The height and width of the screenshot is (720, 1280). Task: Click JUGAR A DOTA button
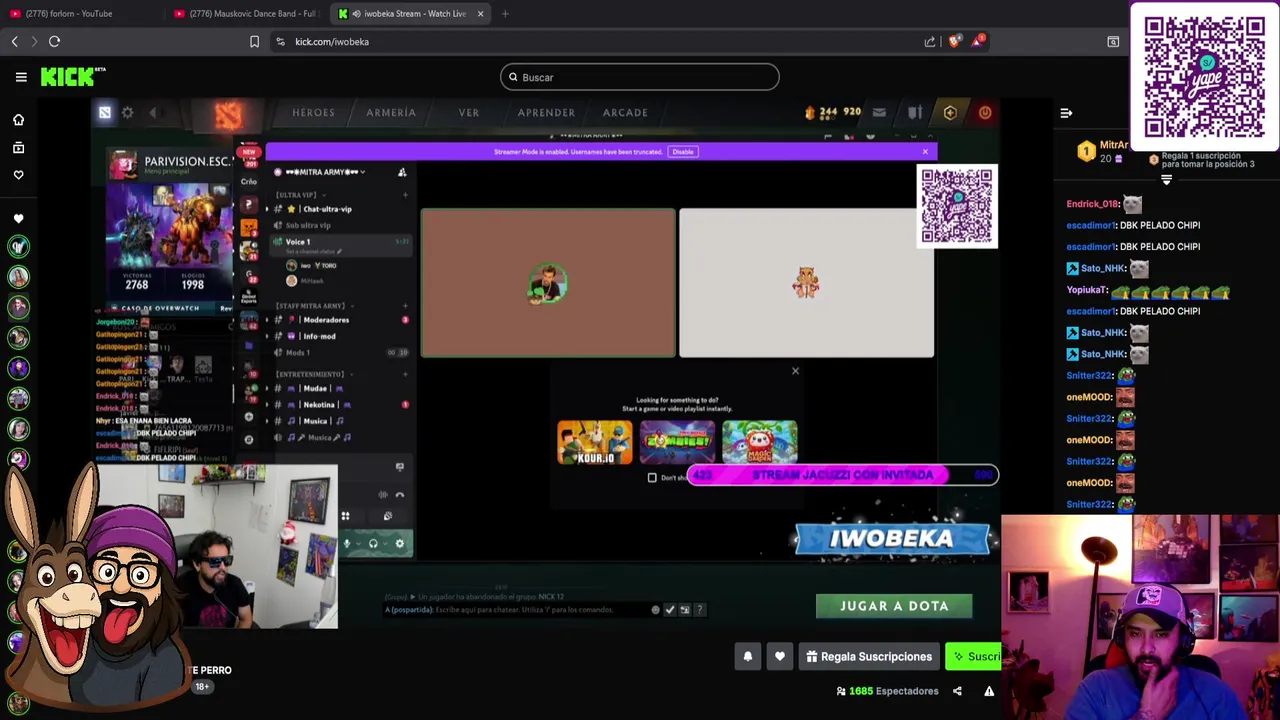(x=894, y=606)
